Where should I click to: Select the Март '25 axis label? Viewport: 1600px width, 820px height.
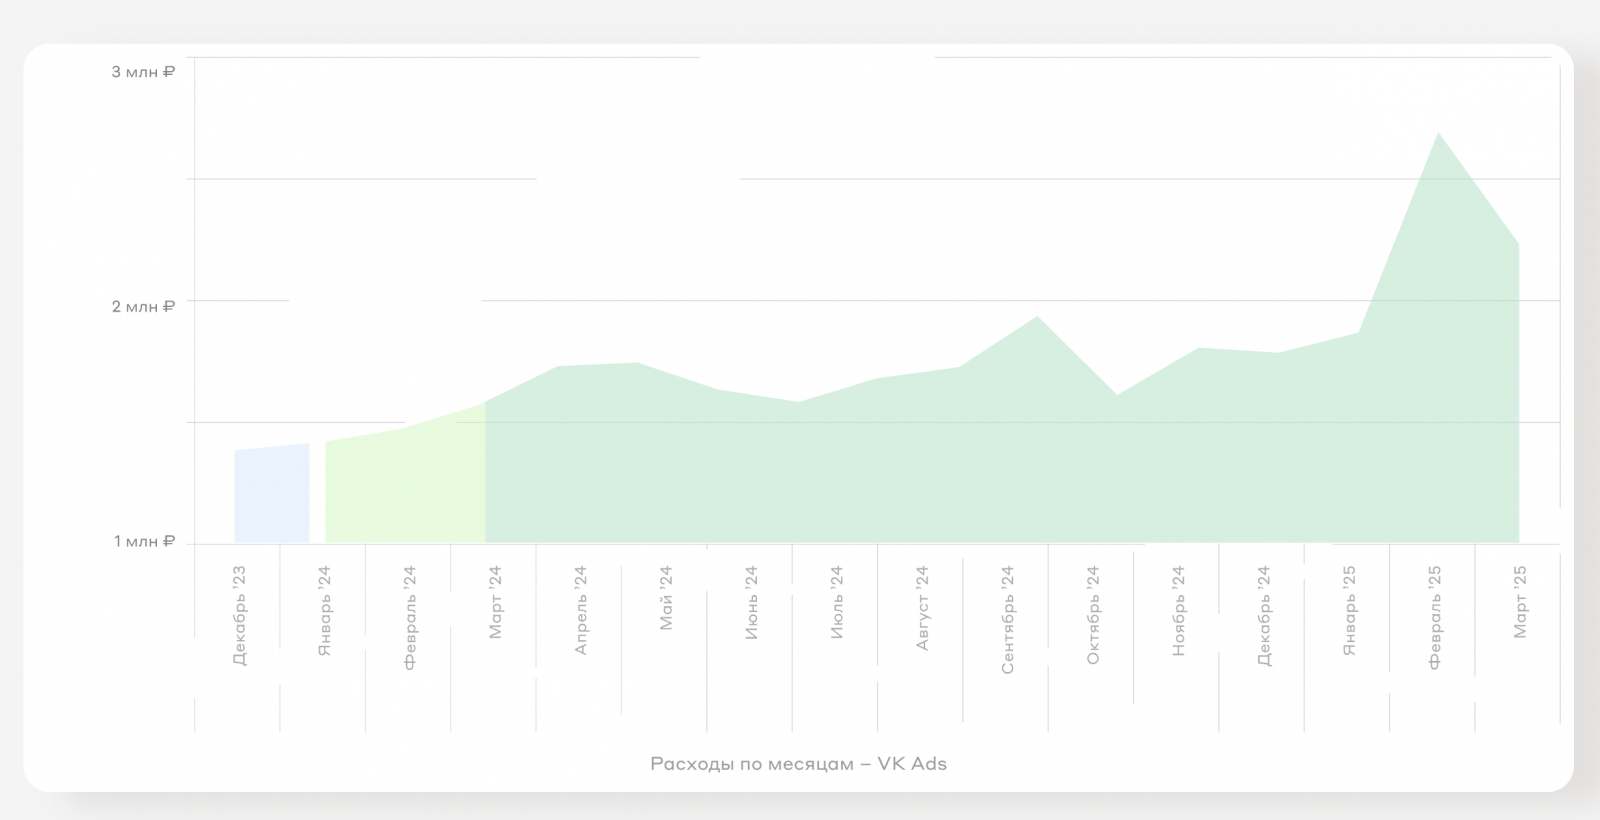(x=1520, y=602)
